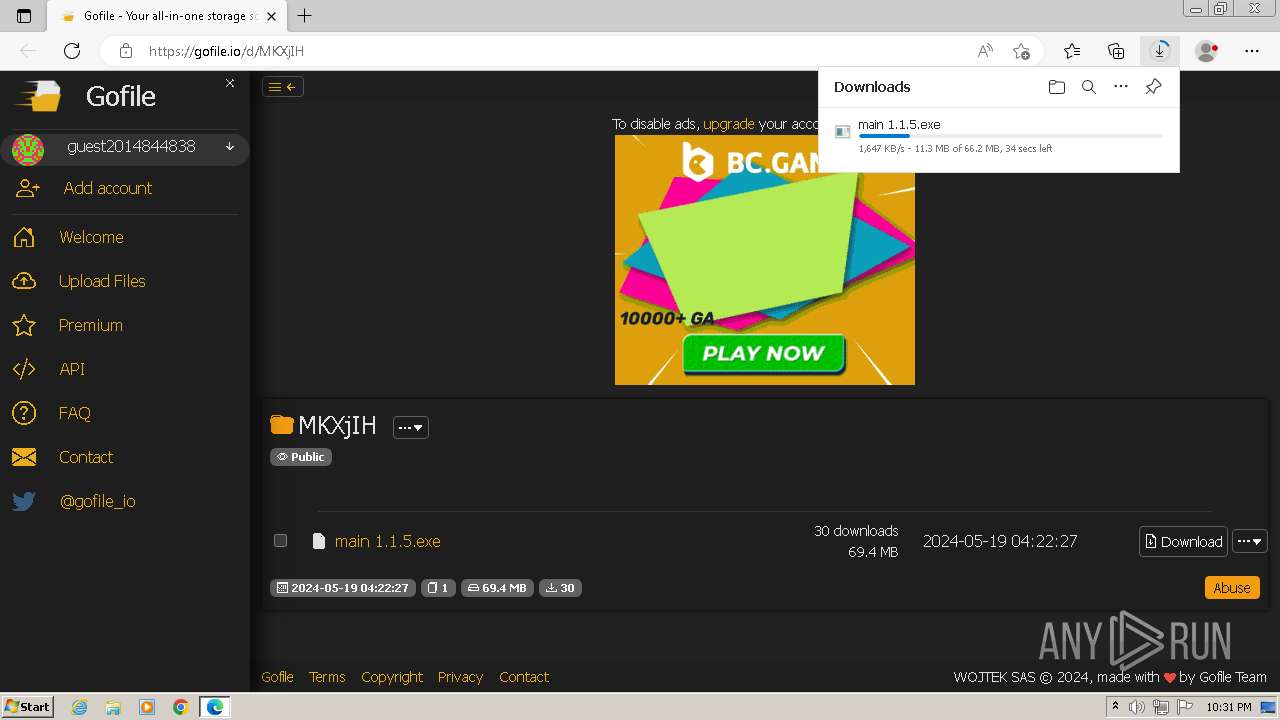Open Contact in the sidebar
Image resolution: width=1280 pixels, height=720 pixels.
[86, 457]
